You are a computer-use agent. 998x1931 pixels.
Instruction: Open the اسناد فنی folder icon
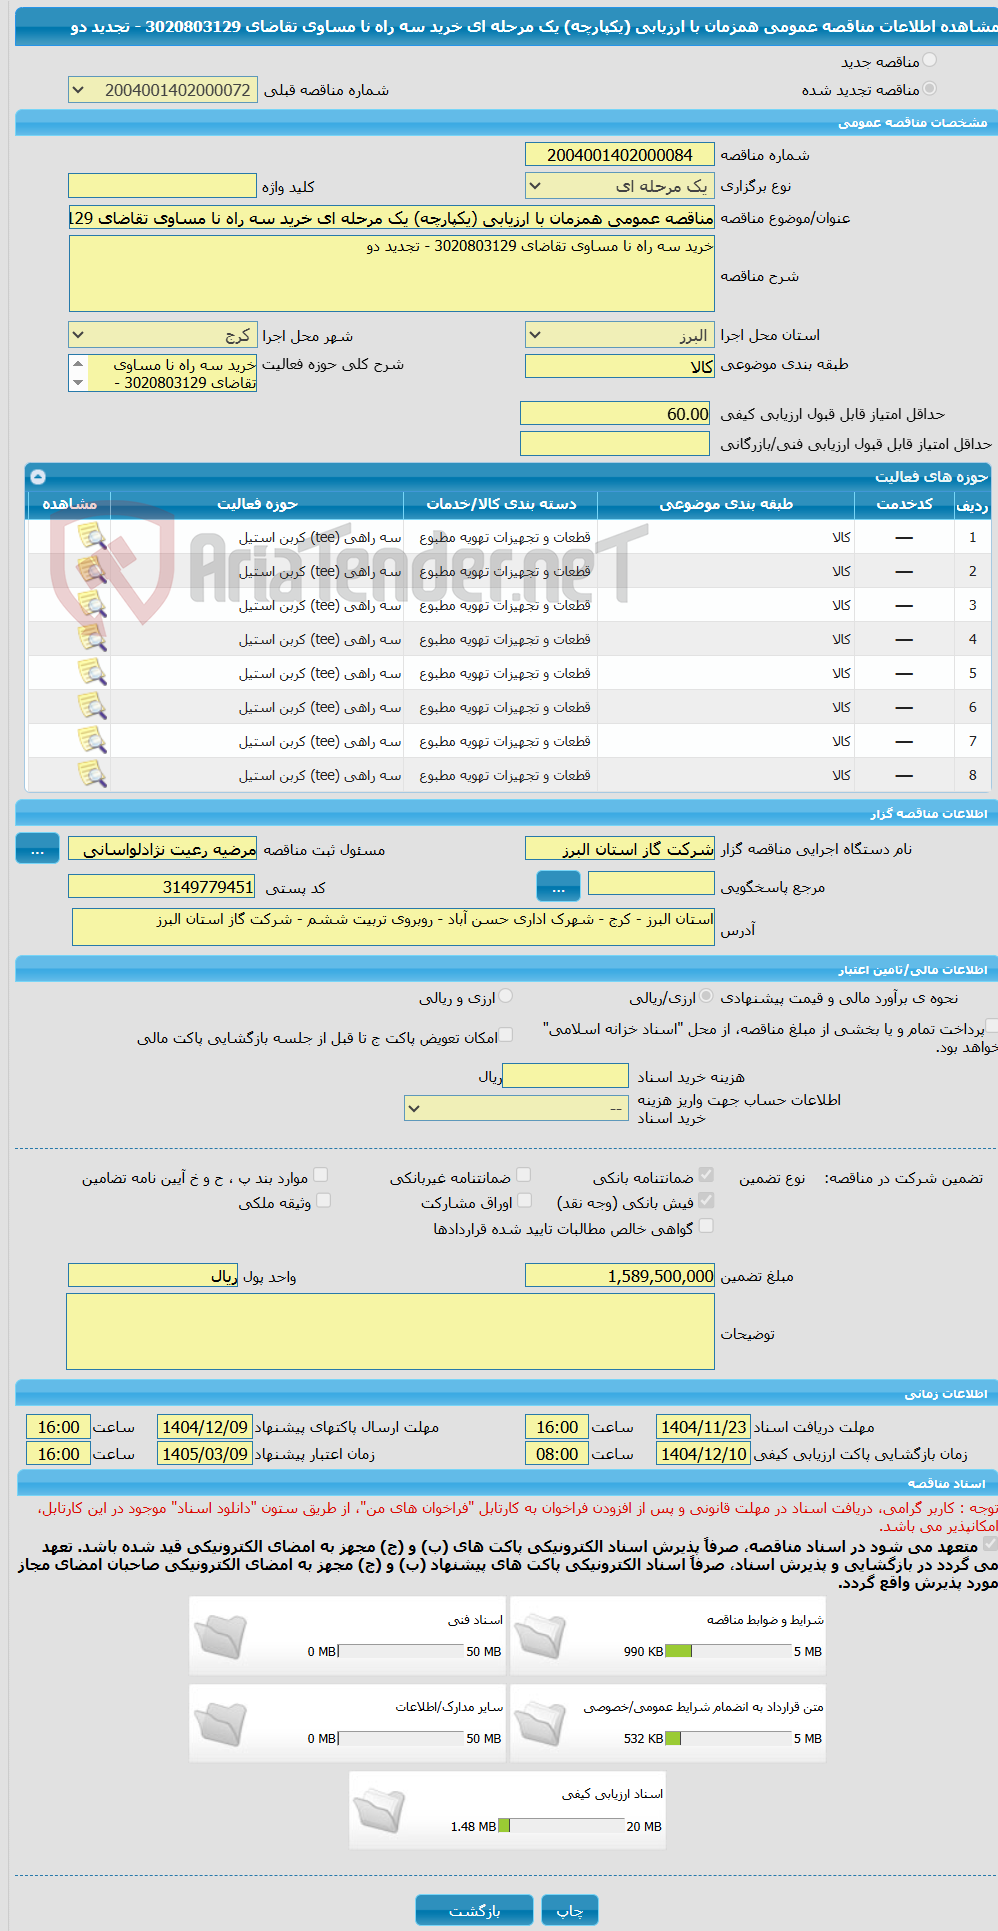221,1636
